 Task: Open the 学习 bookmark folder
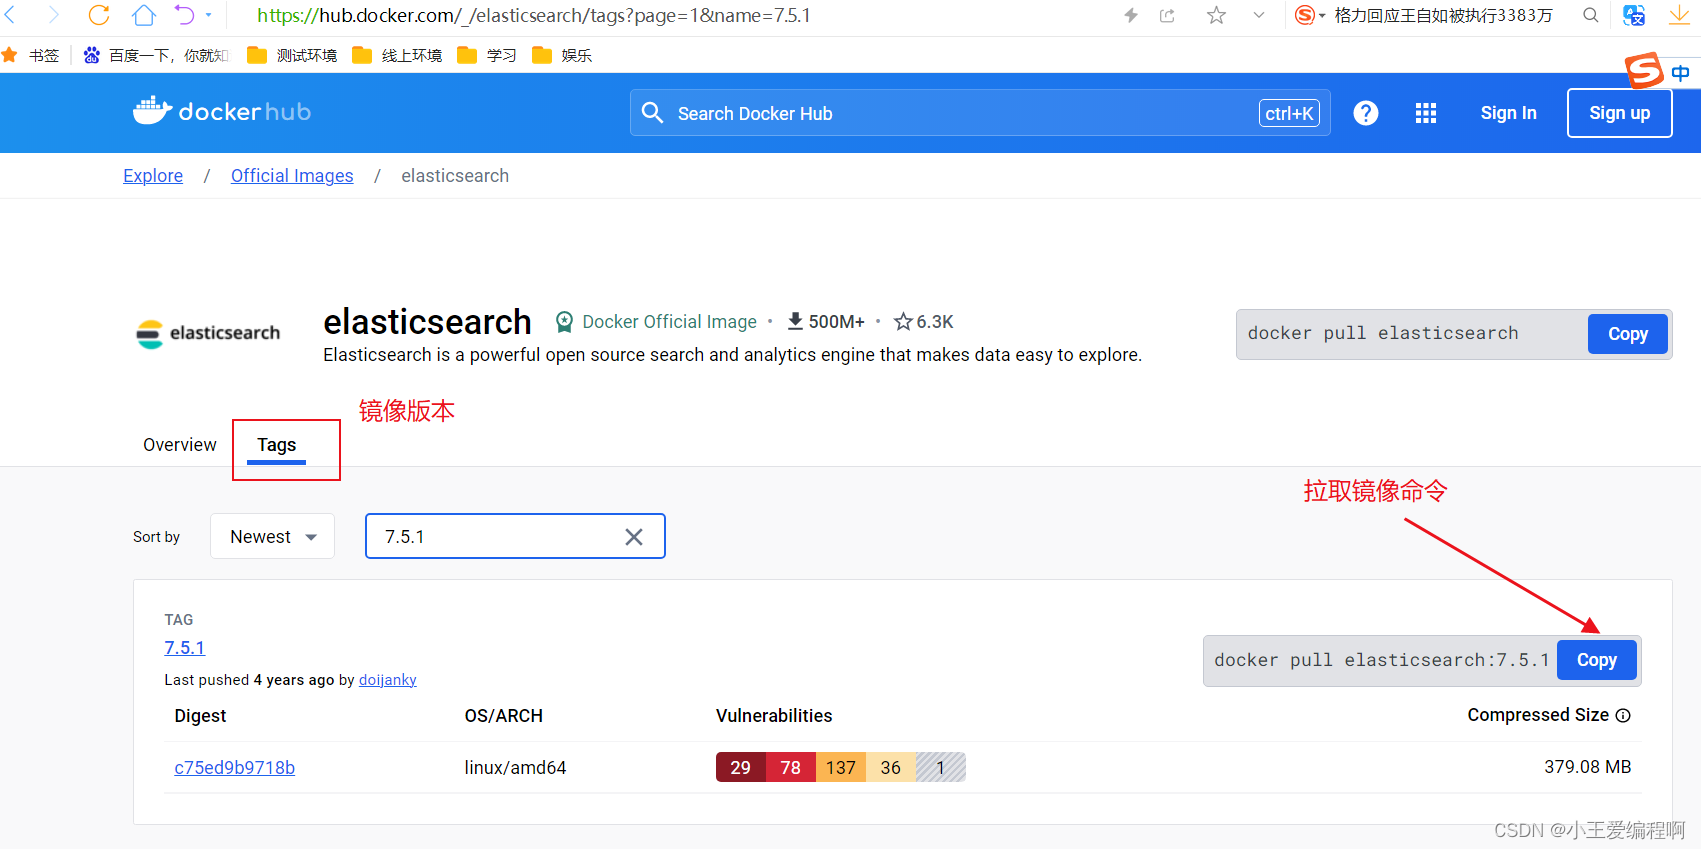coord(487,55)
